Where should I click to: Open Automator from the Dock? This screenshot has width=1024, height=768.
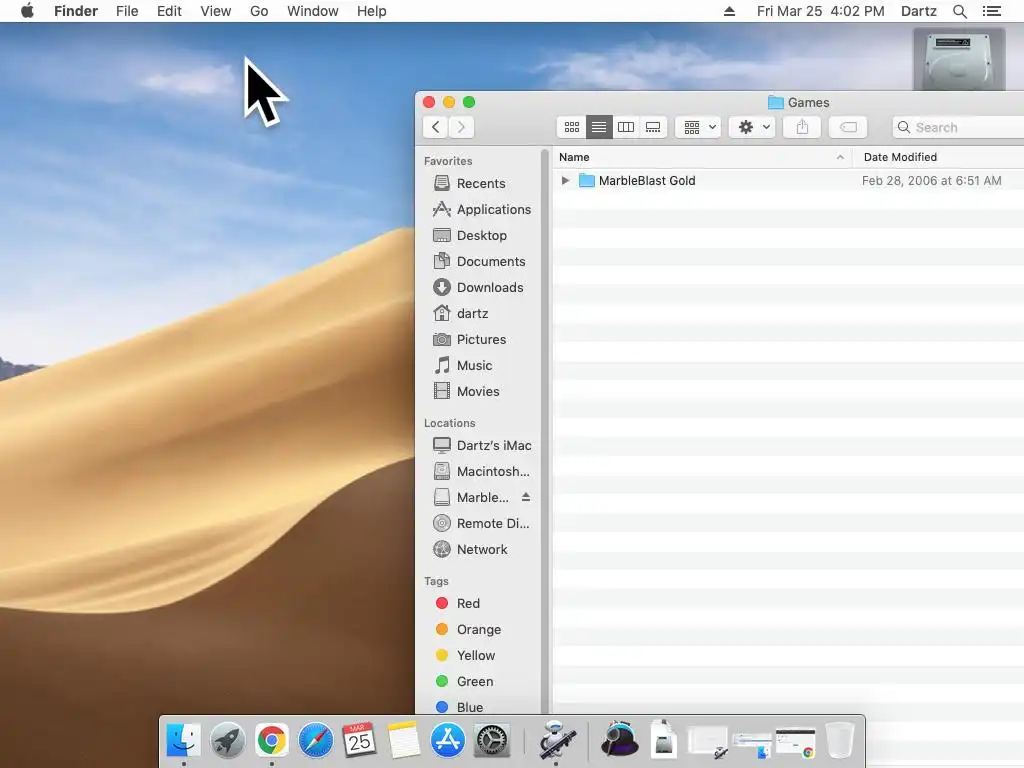coord(556,741)
